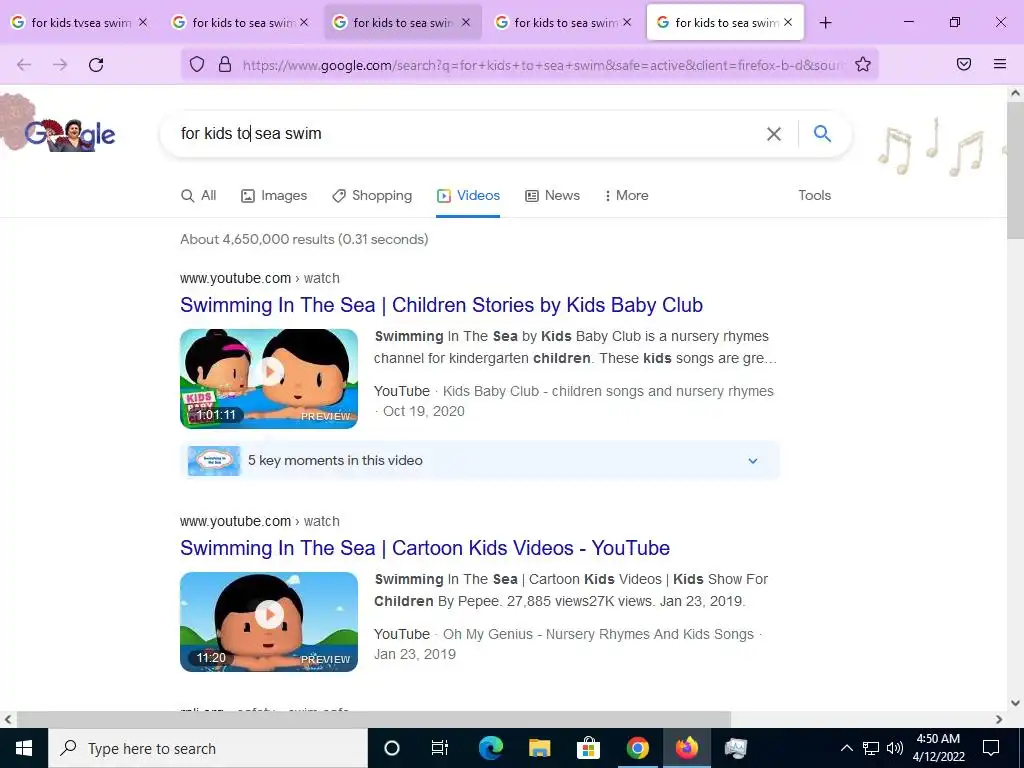Open File Explorer from taskbar
This screenshot has width=1024, height=768.
(x=539, y=748)
